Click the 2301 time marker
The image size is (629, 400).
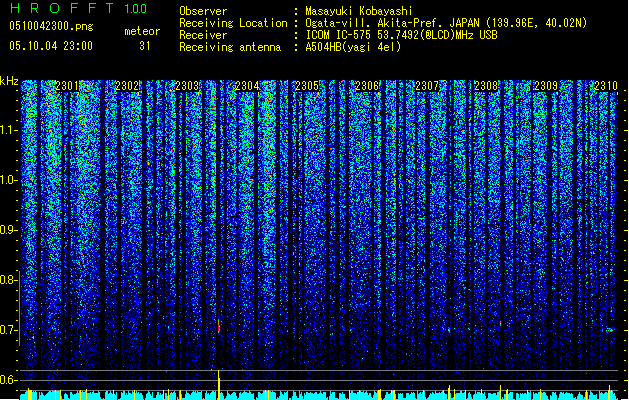[67, 86]
